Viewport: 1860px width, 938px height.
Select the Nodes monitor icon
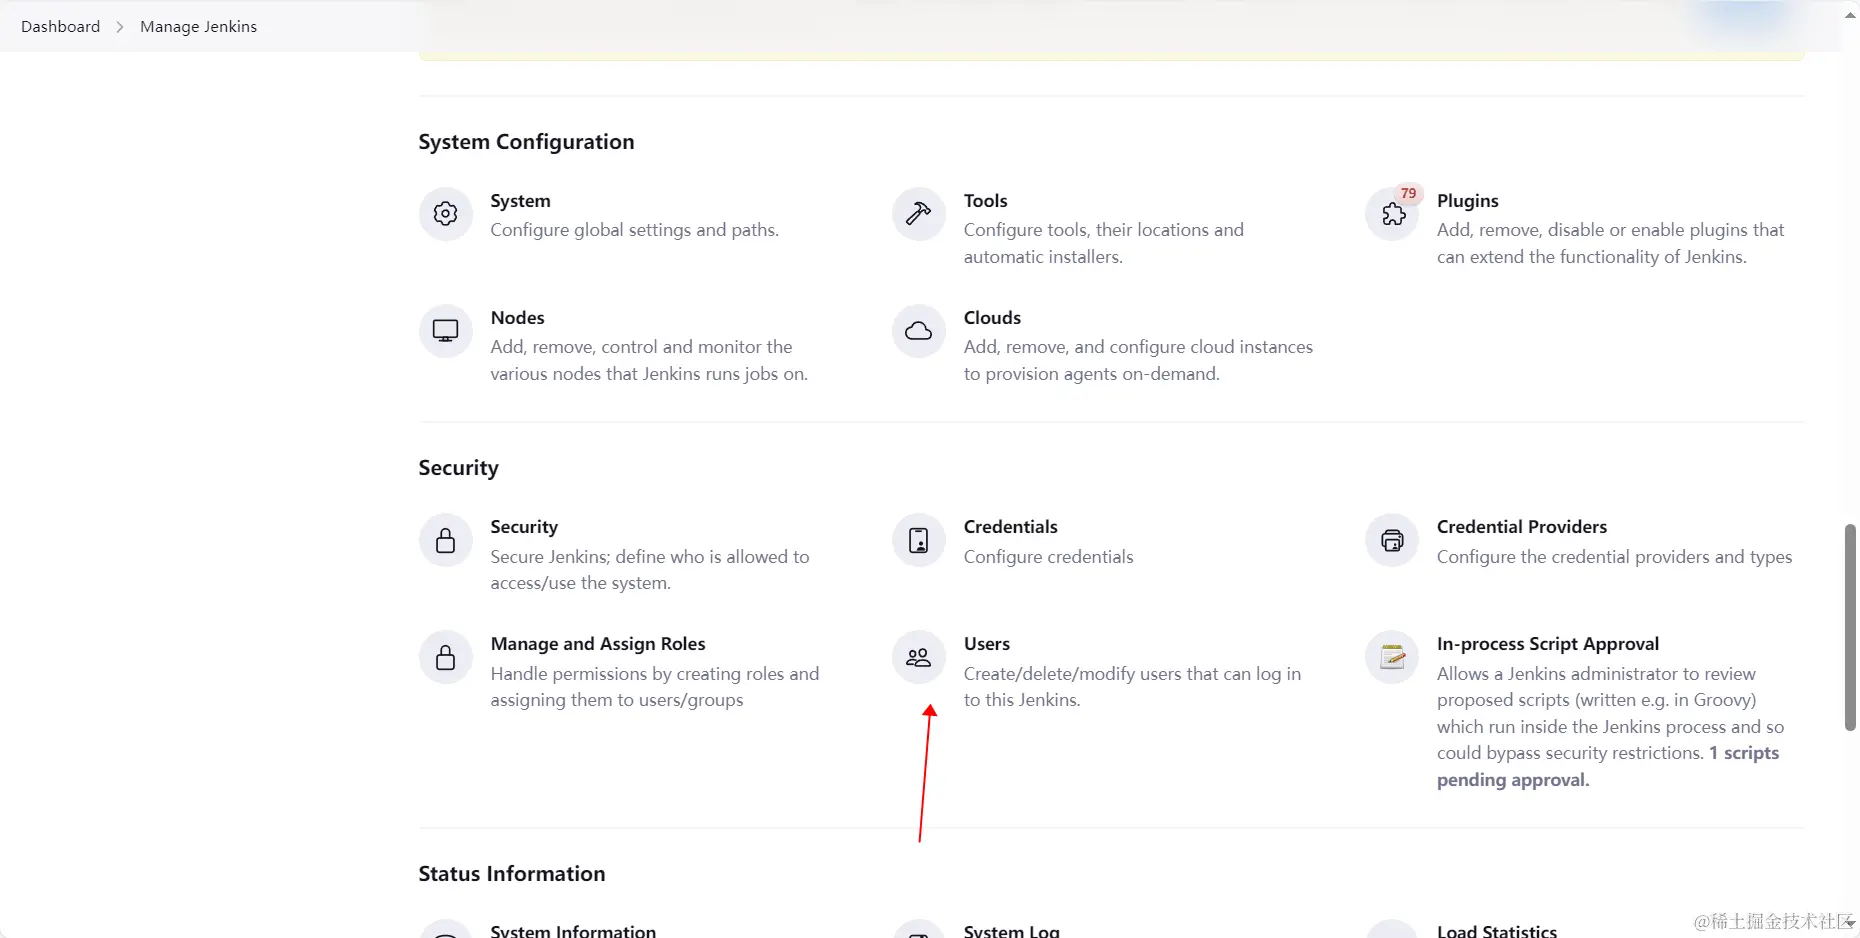pos(445,331)
